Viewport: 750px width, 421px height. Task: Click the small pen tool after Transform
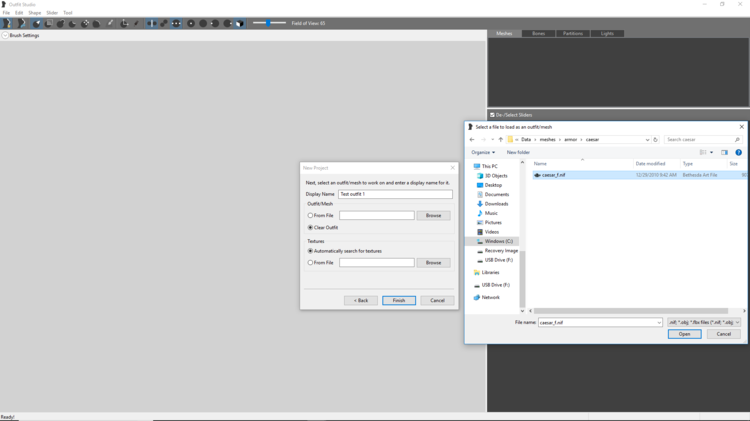click(x=136, y=23)
